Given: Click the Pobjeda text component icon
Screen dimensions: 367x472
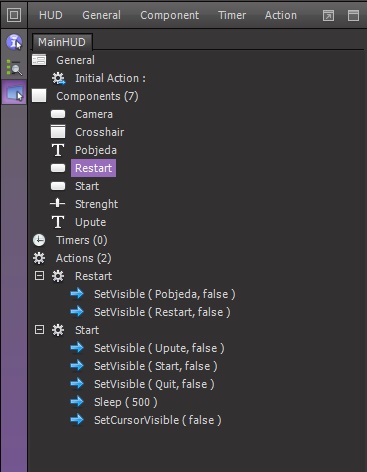Looking at the screenshot, I should coord(58,150).
